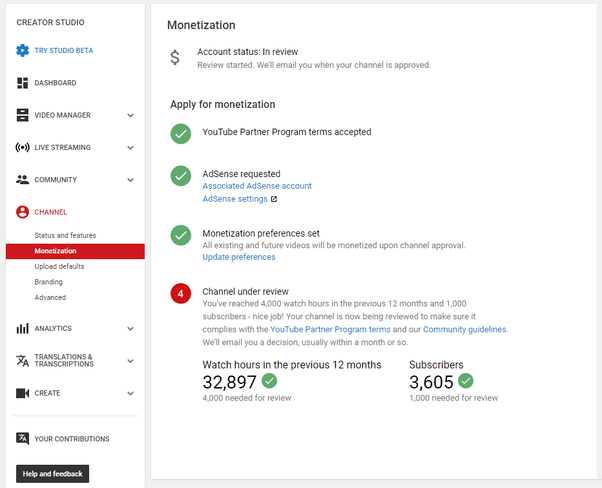The width and height of the screenshot is (602, 488).
Task: Open the AdSense settings link
Action: (x=235, y=199)
